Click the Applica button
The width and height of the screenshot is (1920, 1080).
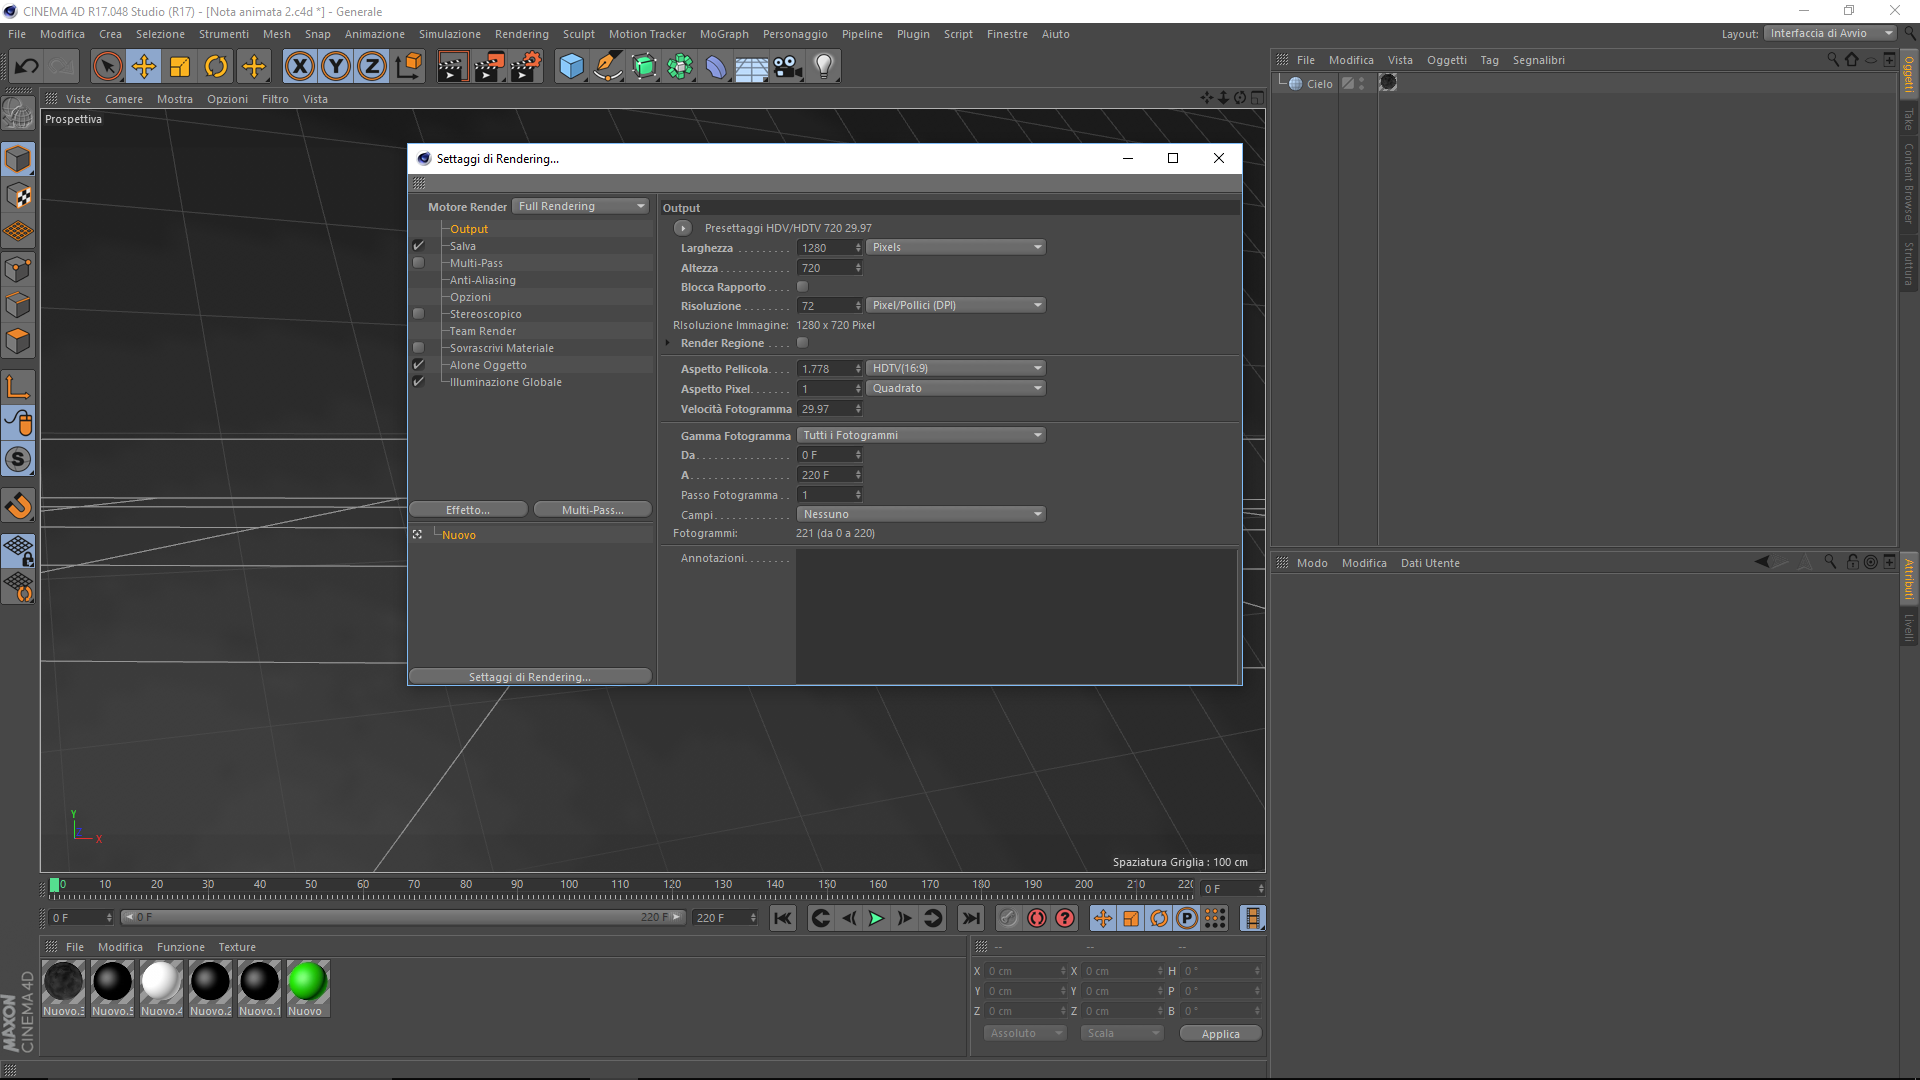(x=1219, y=1034)
